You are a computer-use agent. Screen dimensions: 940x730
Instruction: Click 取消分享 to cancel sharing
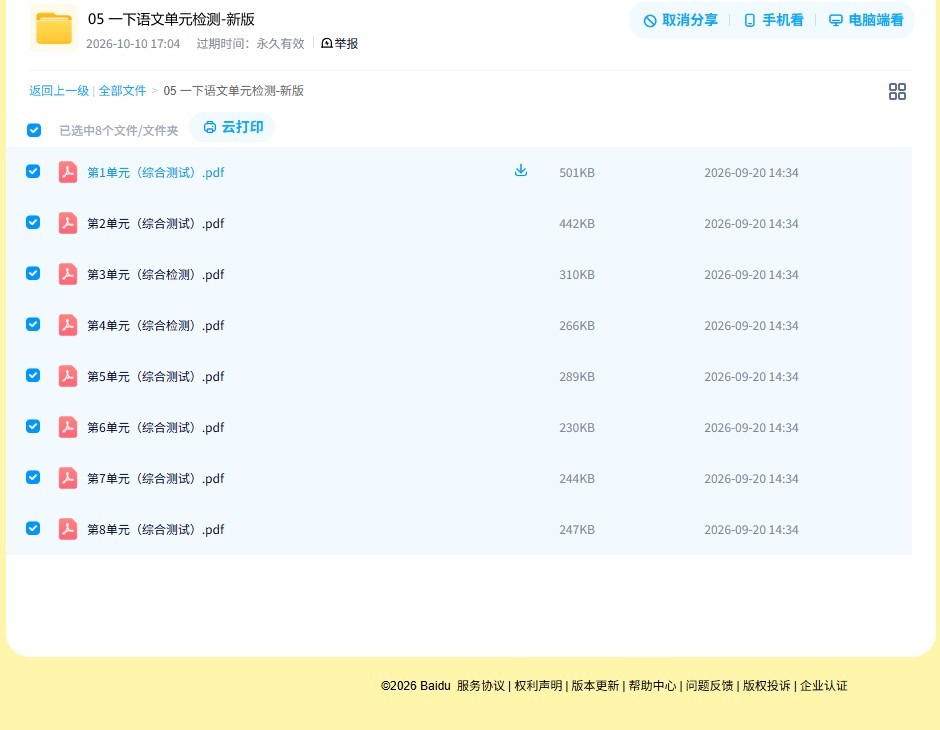click(680, 20)
